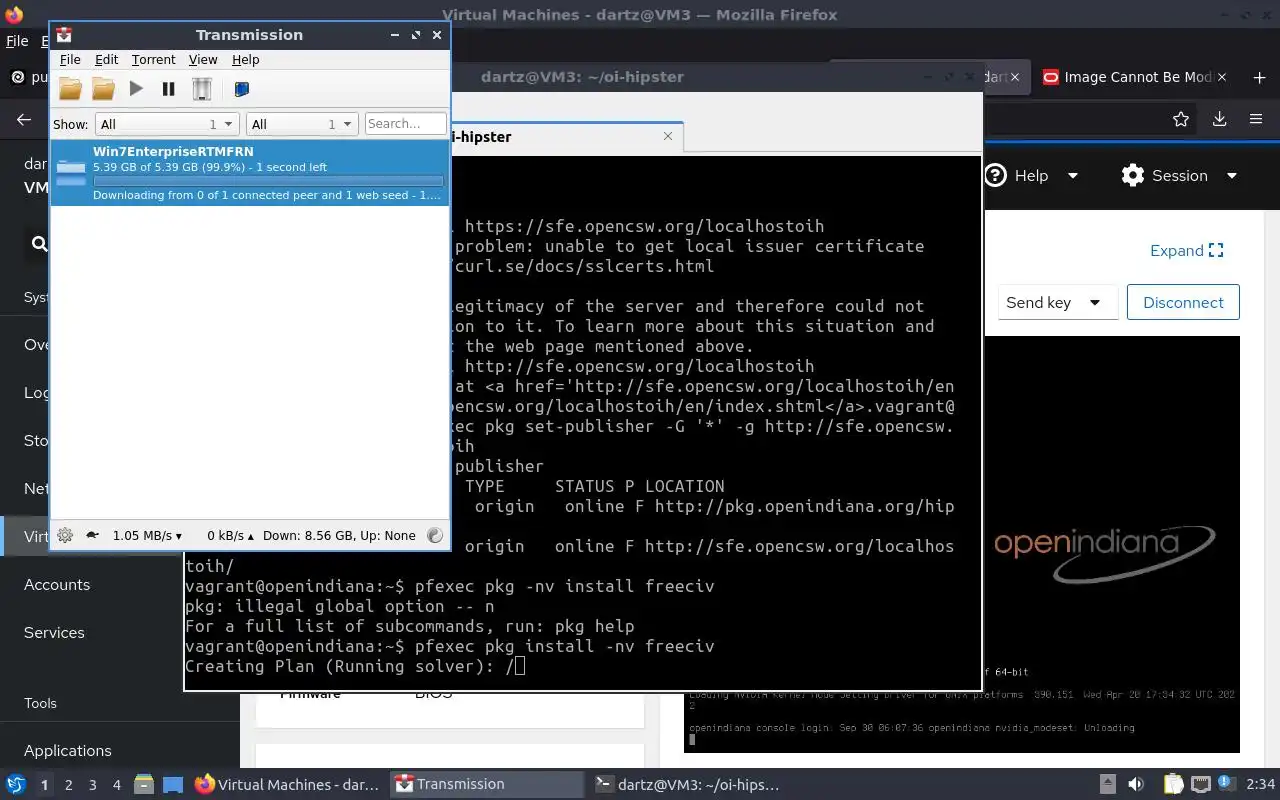This screenshot has height=800, width=1280.
Task: Click the notification tray icon near clock
Action: (x=1228, y=785)
